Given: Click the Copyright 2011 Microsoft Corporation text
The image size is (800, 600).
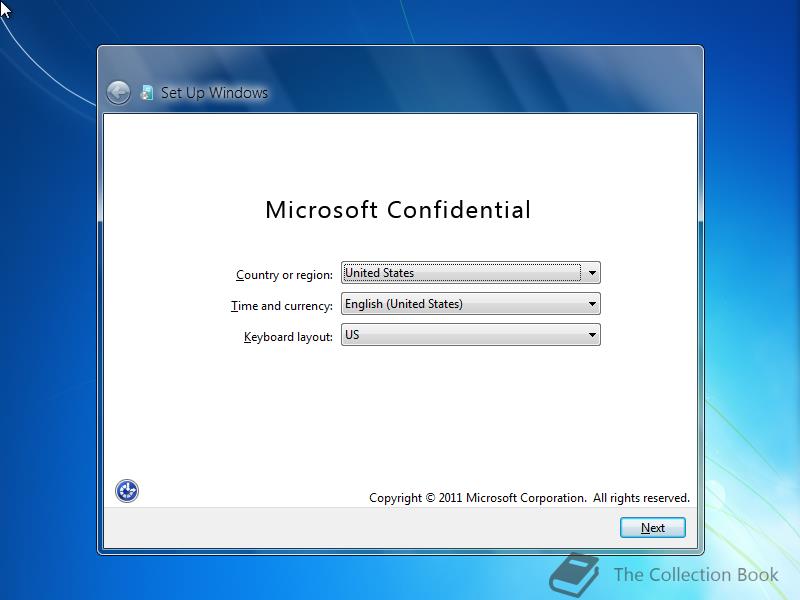Looking at the screenshot, I should pyautogui.click(x=529, y=497).
